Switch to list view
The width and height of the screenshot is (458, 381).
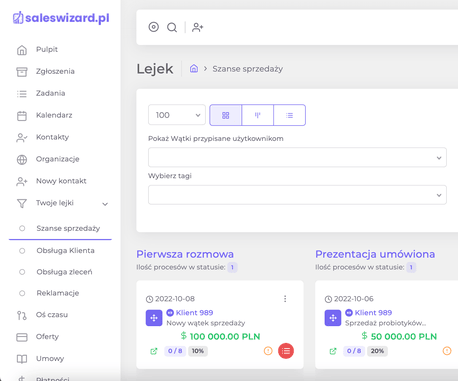point(289,115)
